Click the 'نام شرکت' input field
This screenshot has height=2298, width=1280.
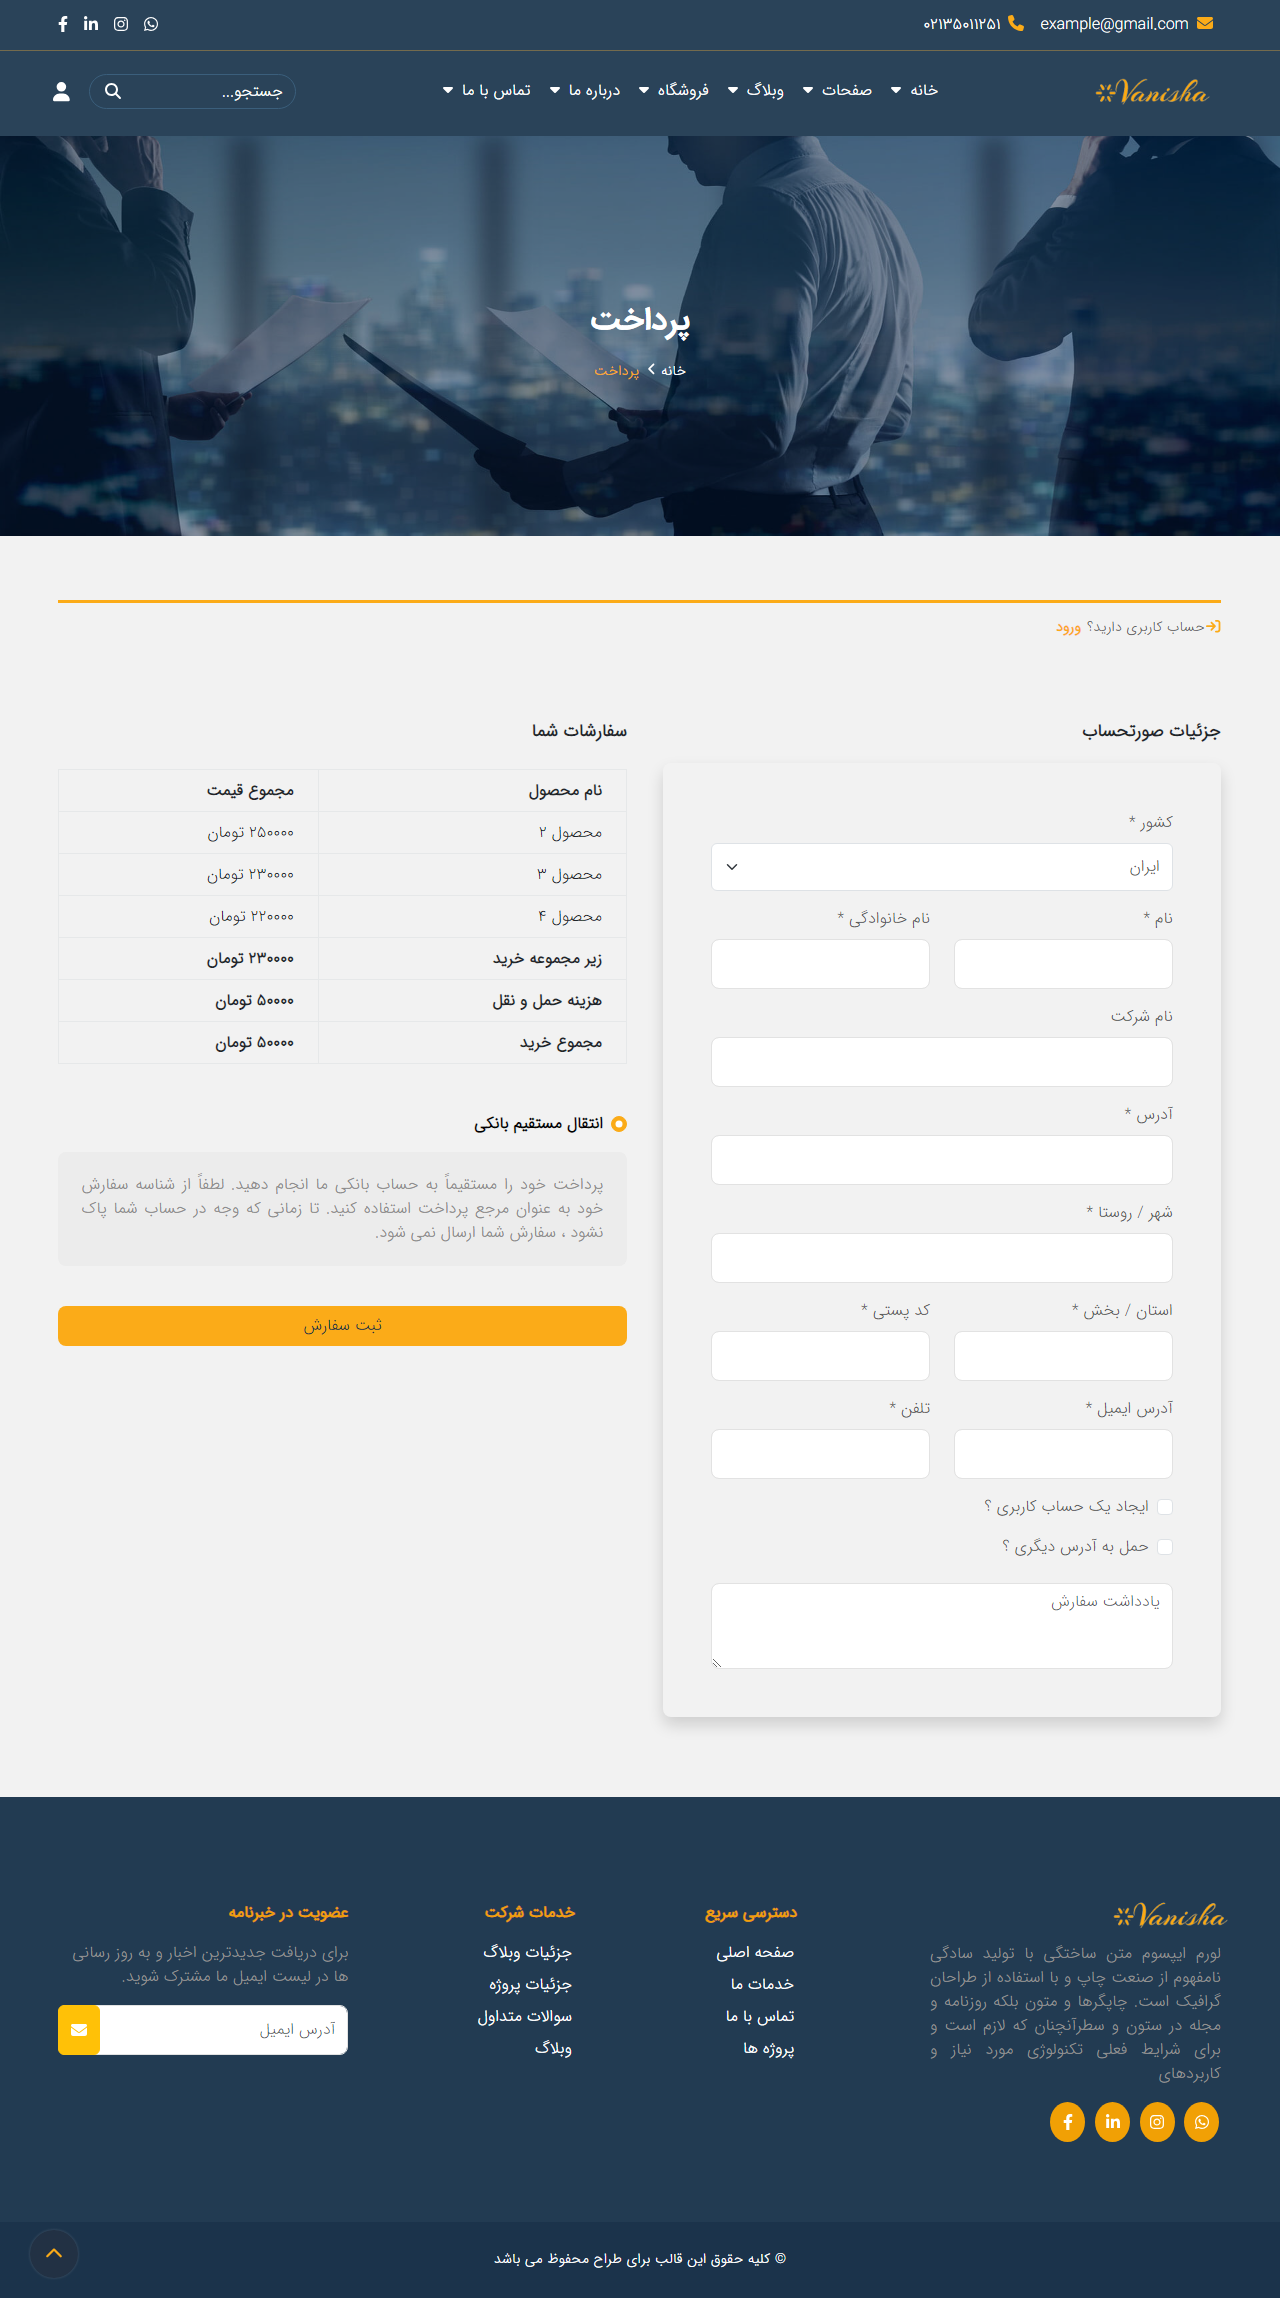(941, 1062)
